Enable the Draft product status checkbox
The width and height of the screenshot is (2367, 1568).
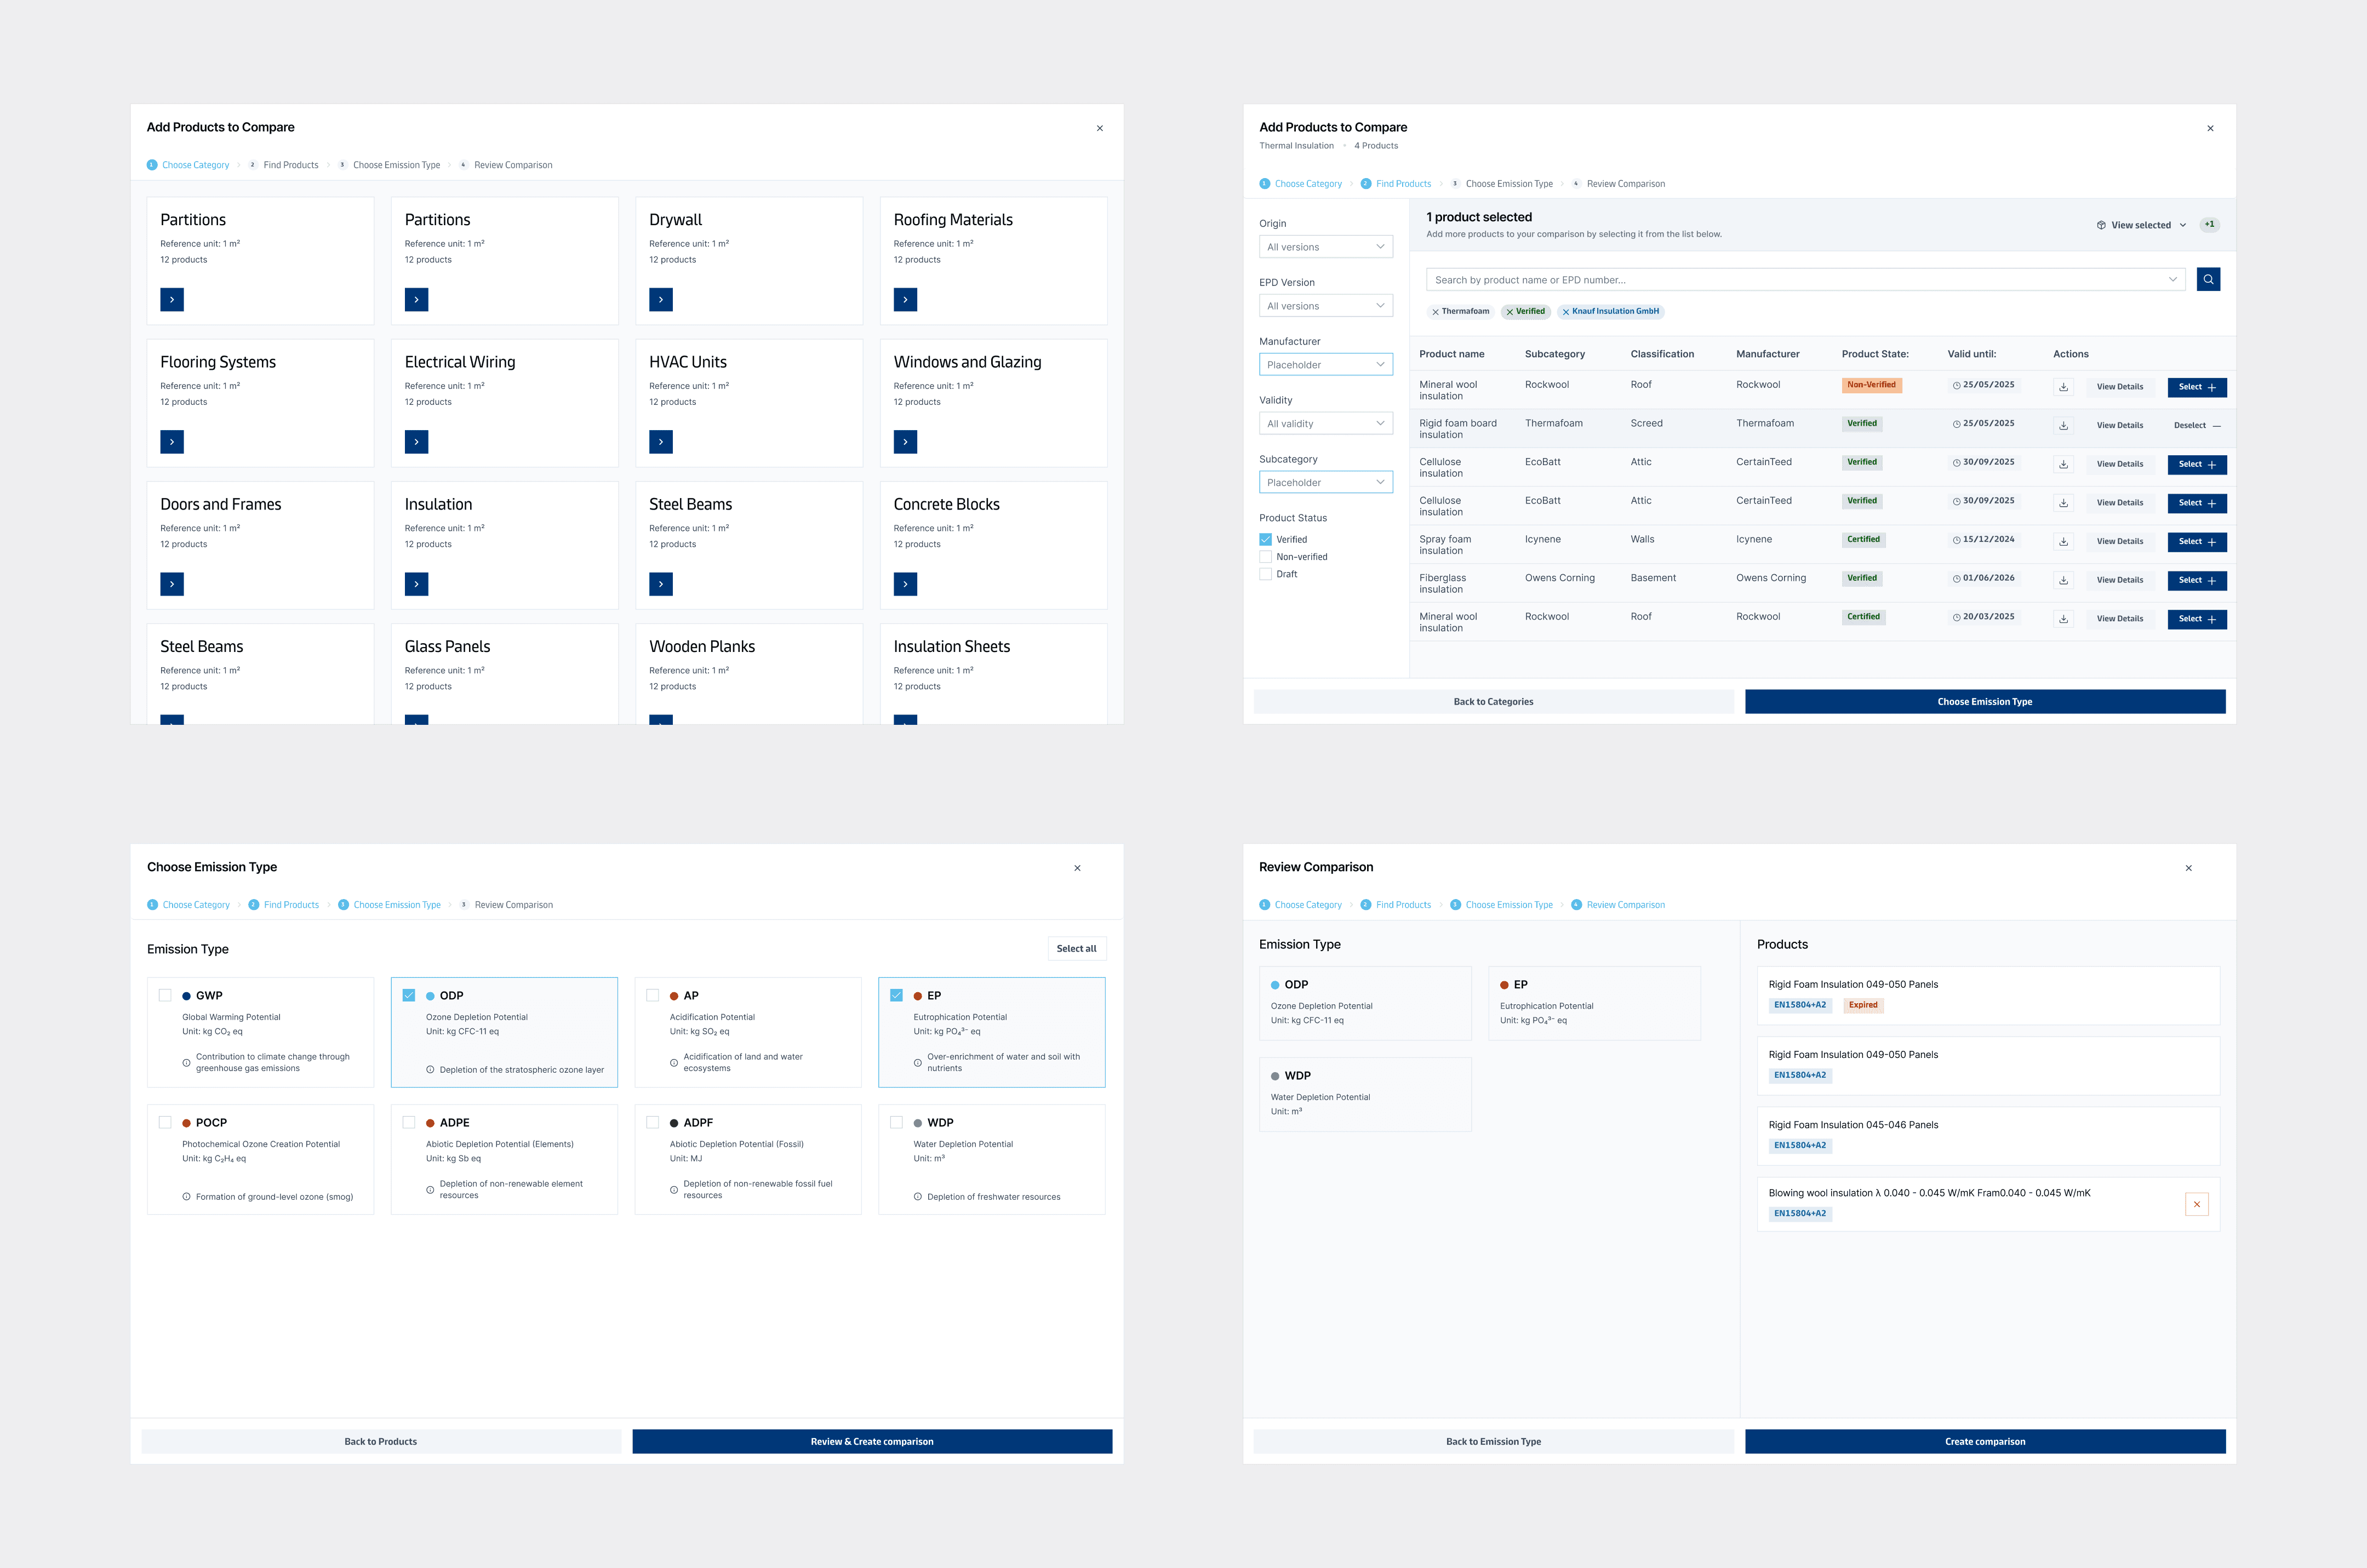1265,574
